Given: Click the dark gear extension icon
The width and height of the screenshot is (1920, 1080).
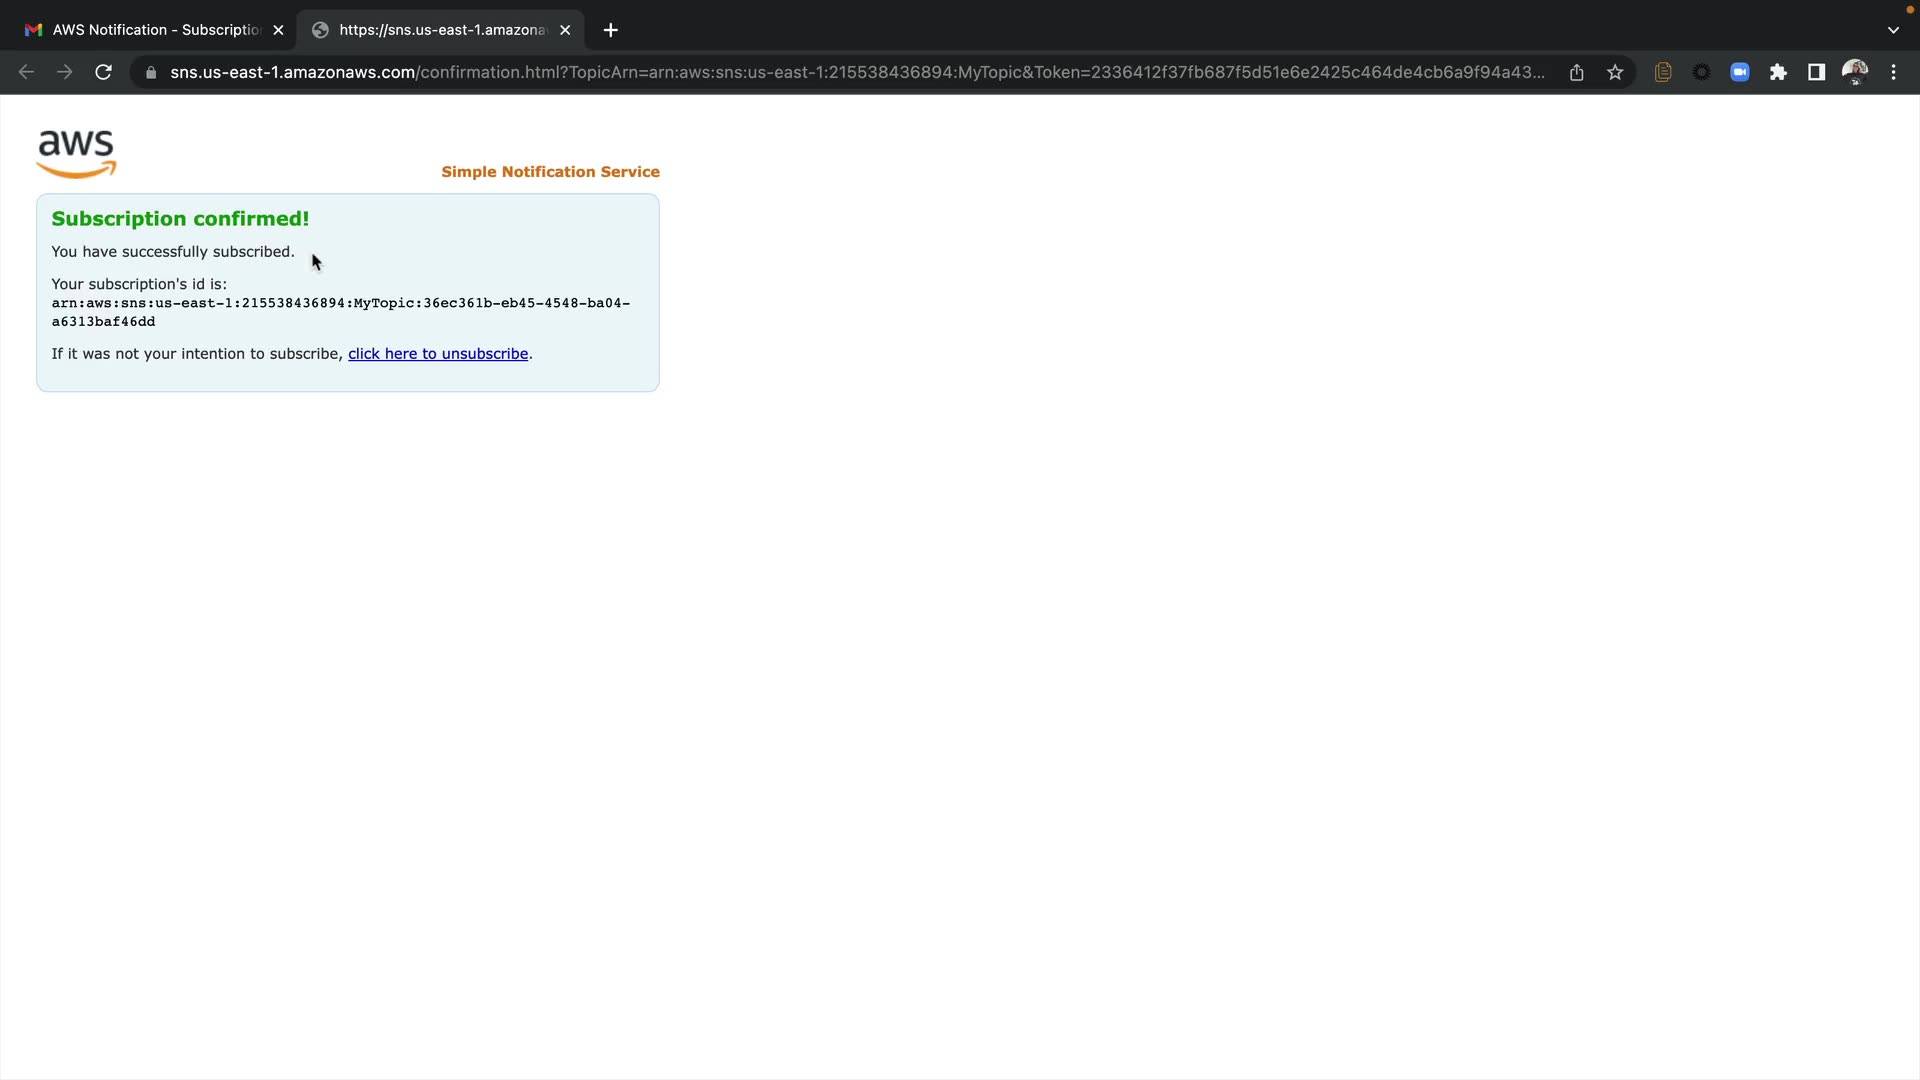Looking at the screenshot, I should [1701, 72].
